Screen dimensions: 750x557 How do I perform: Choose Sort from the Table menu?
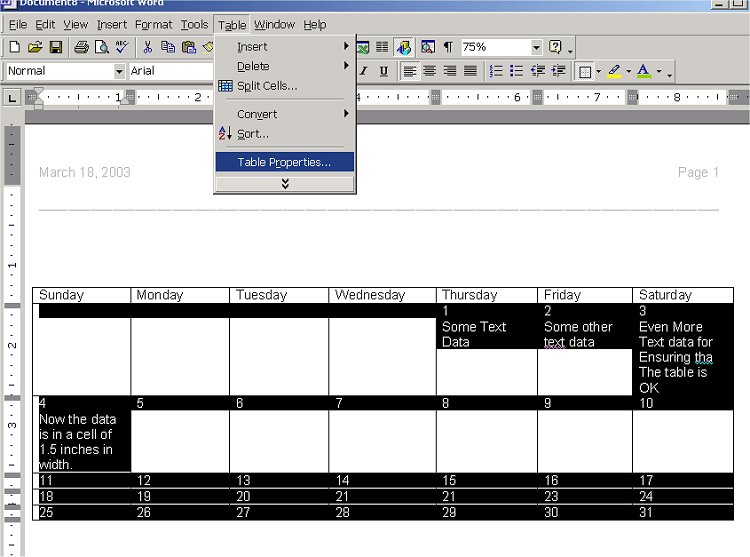pyautogui.click(x=253, y=134)
